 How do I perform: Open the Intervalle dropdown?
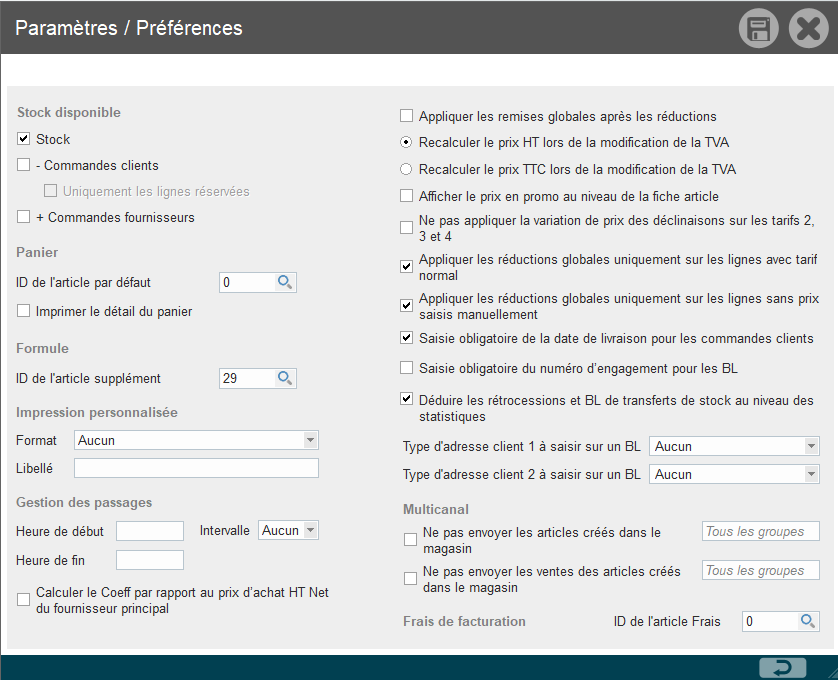coord(288,530)
